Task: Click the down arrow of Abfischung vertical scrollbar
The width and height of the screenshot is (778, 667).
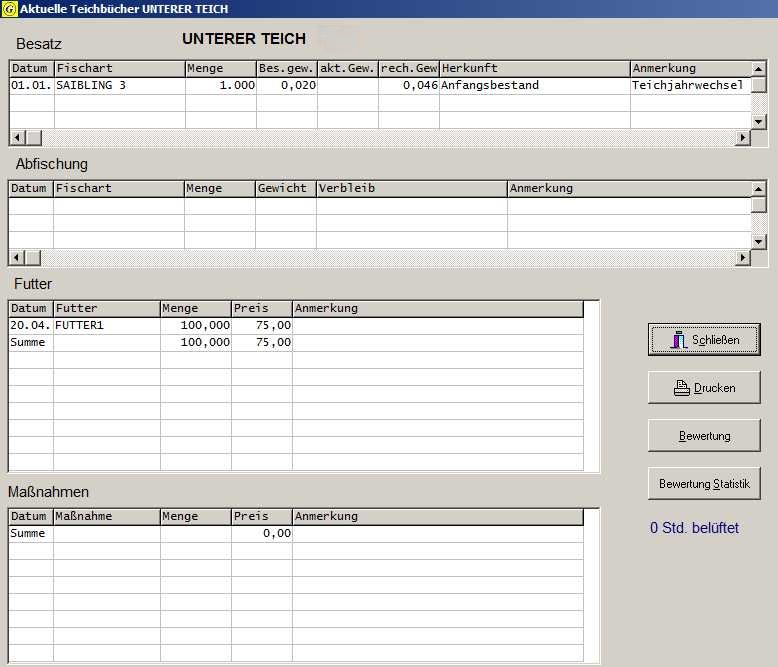Action: point(760,242)
